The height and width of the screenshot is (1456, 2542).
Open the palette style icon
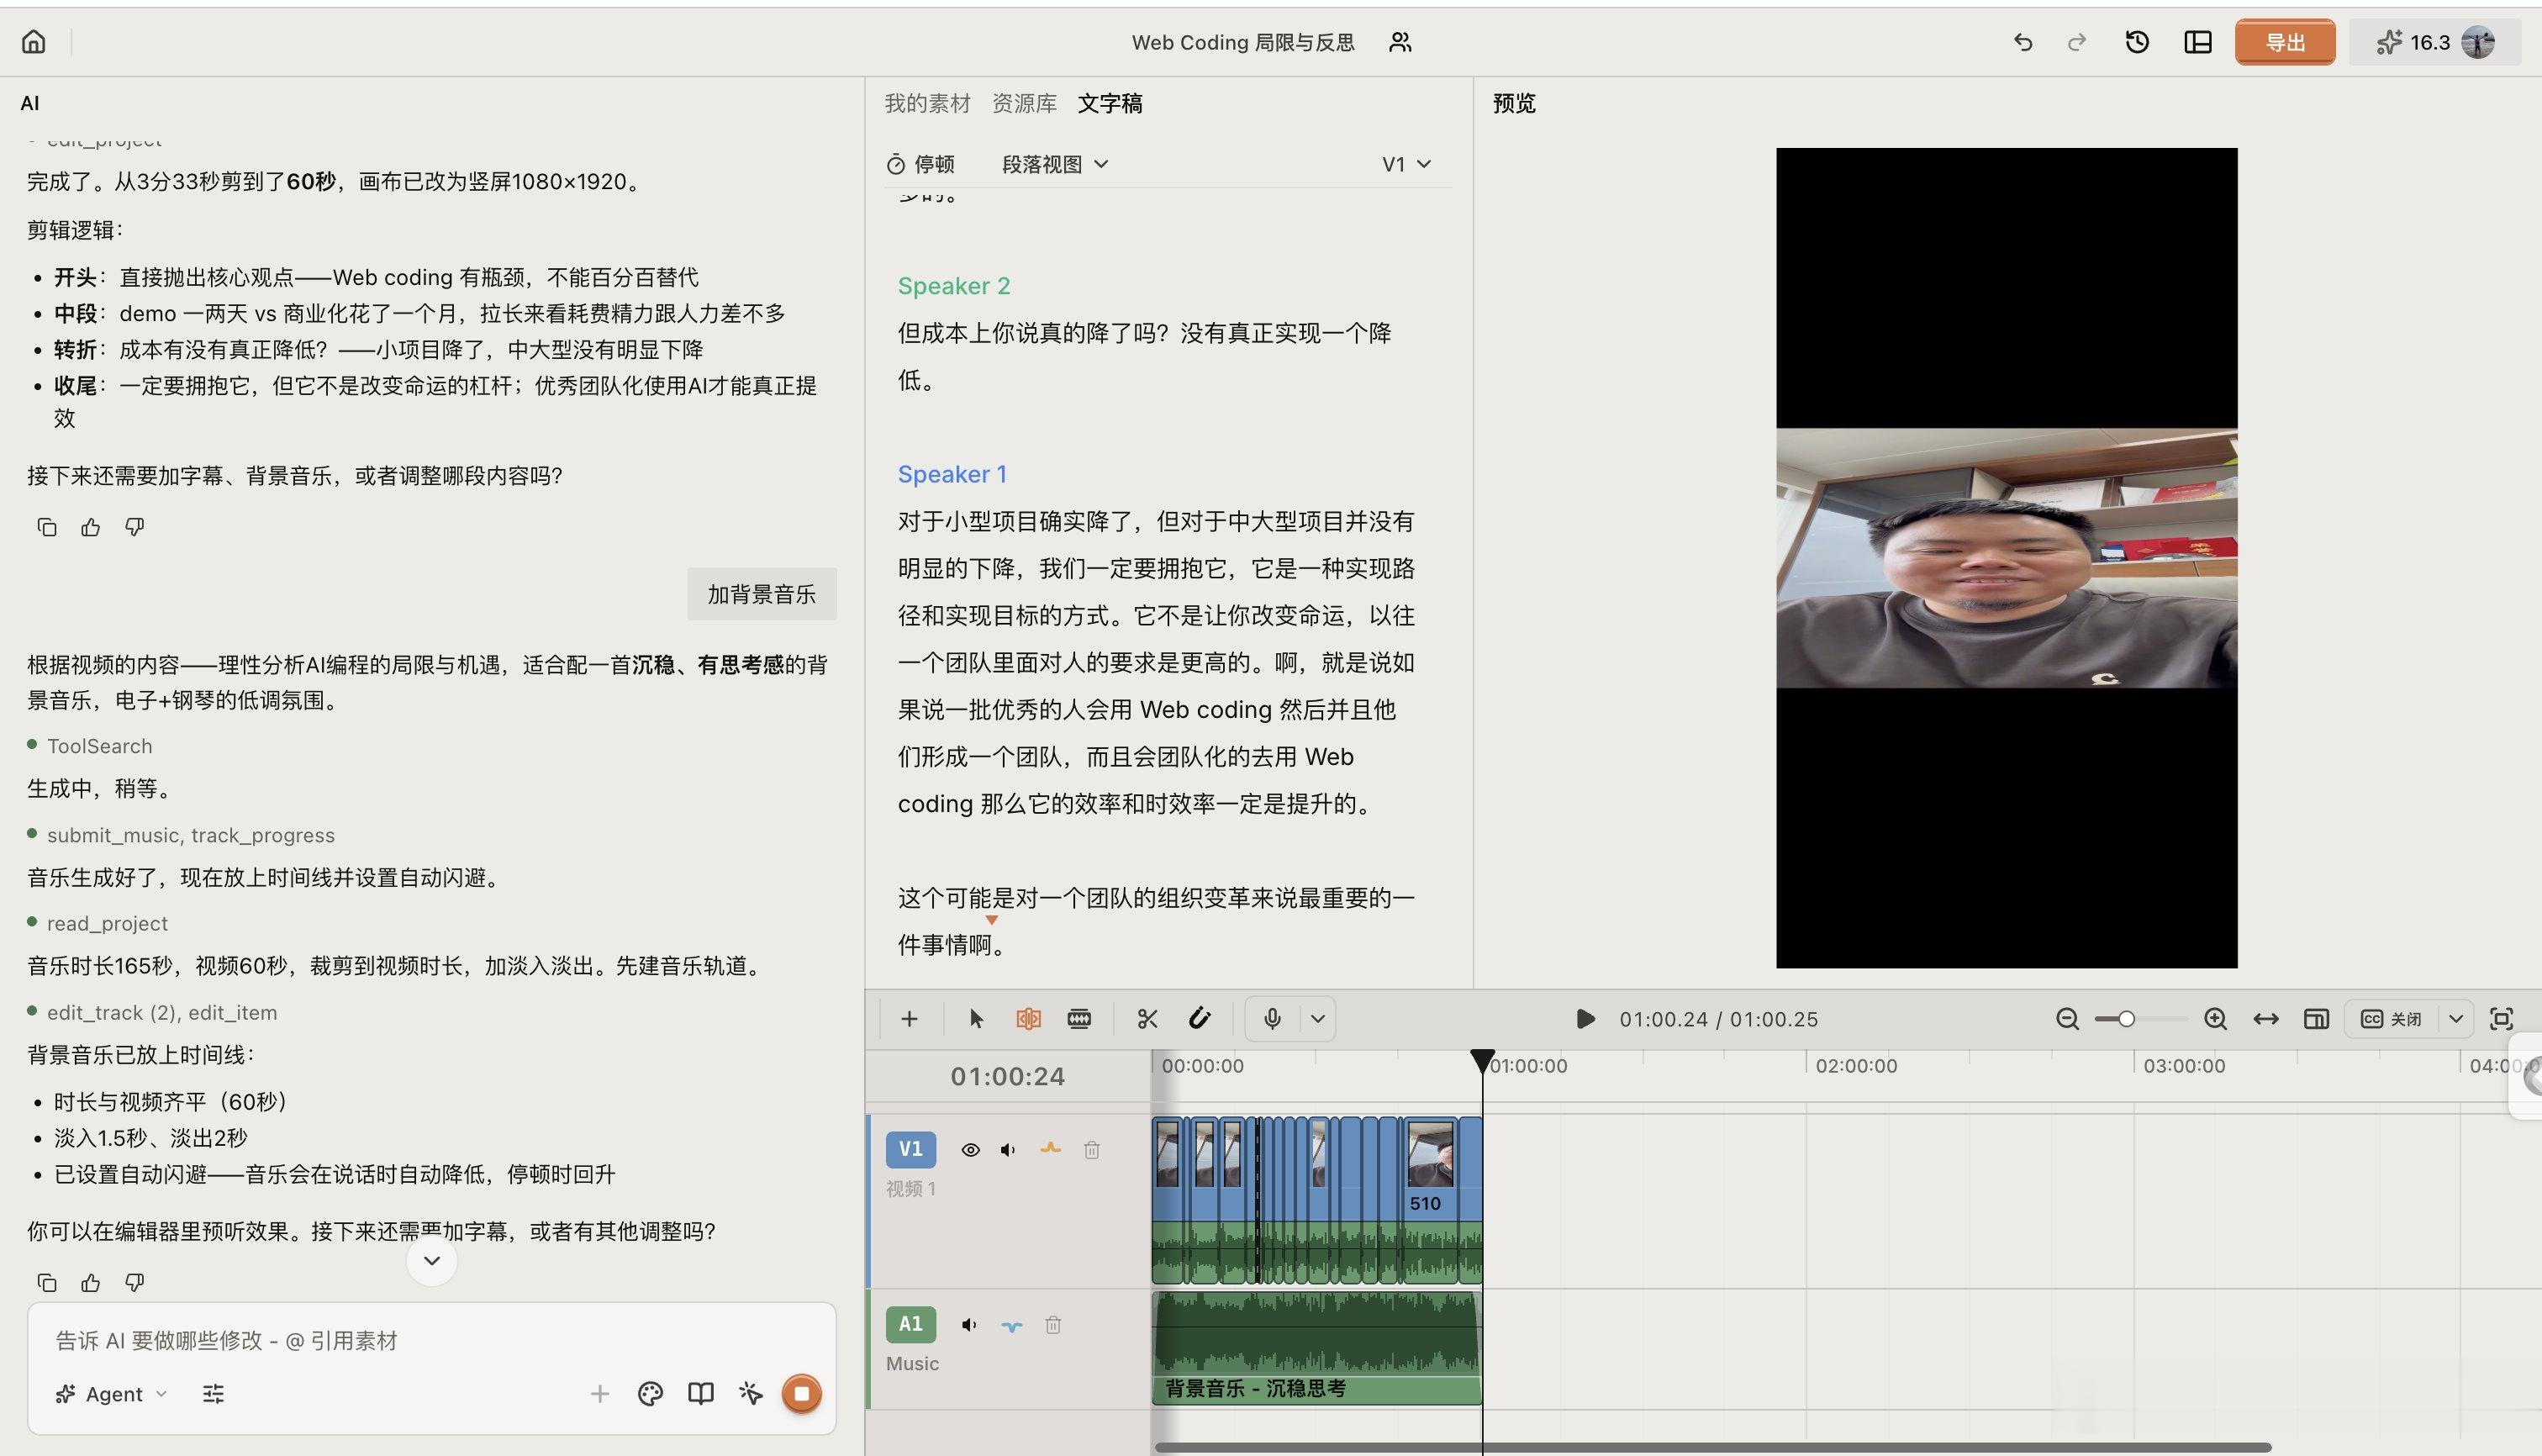[650, 1394]
